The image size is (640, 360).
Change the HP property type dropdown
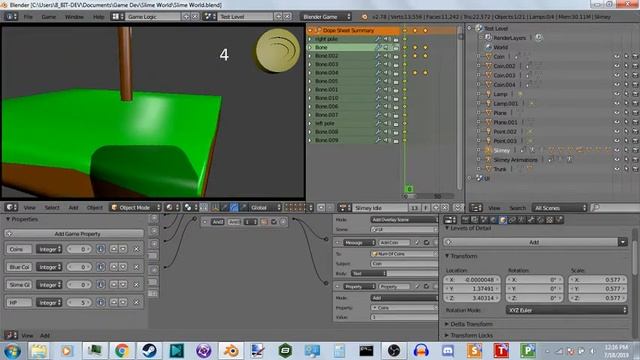coord(49,302)
